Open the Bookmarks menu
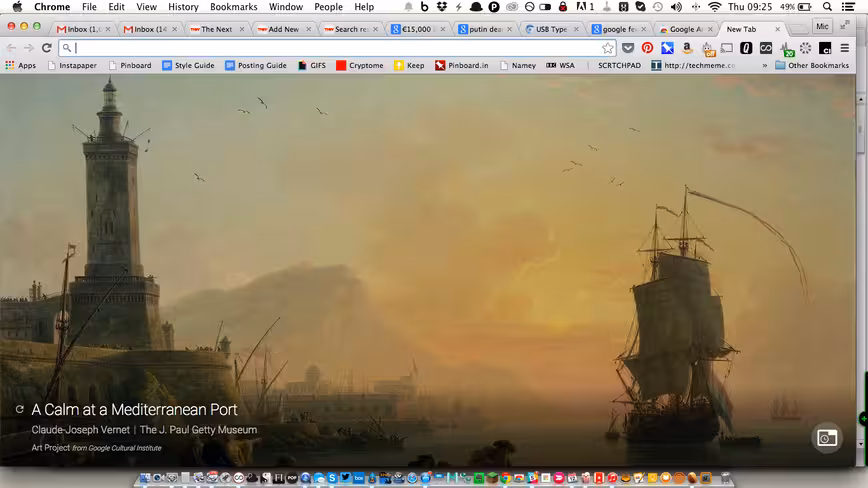868x488 pixels. click(x=234, y=7)
